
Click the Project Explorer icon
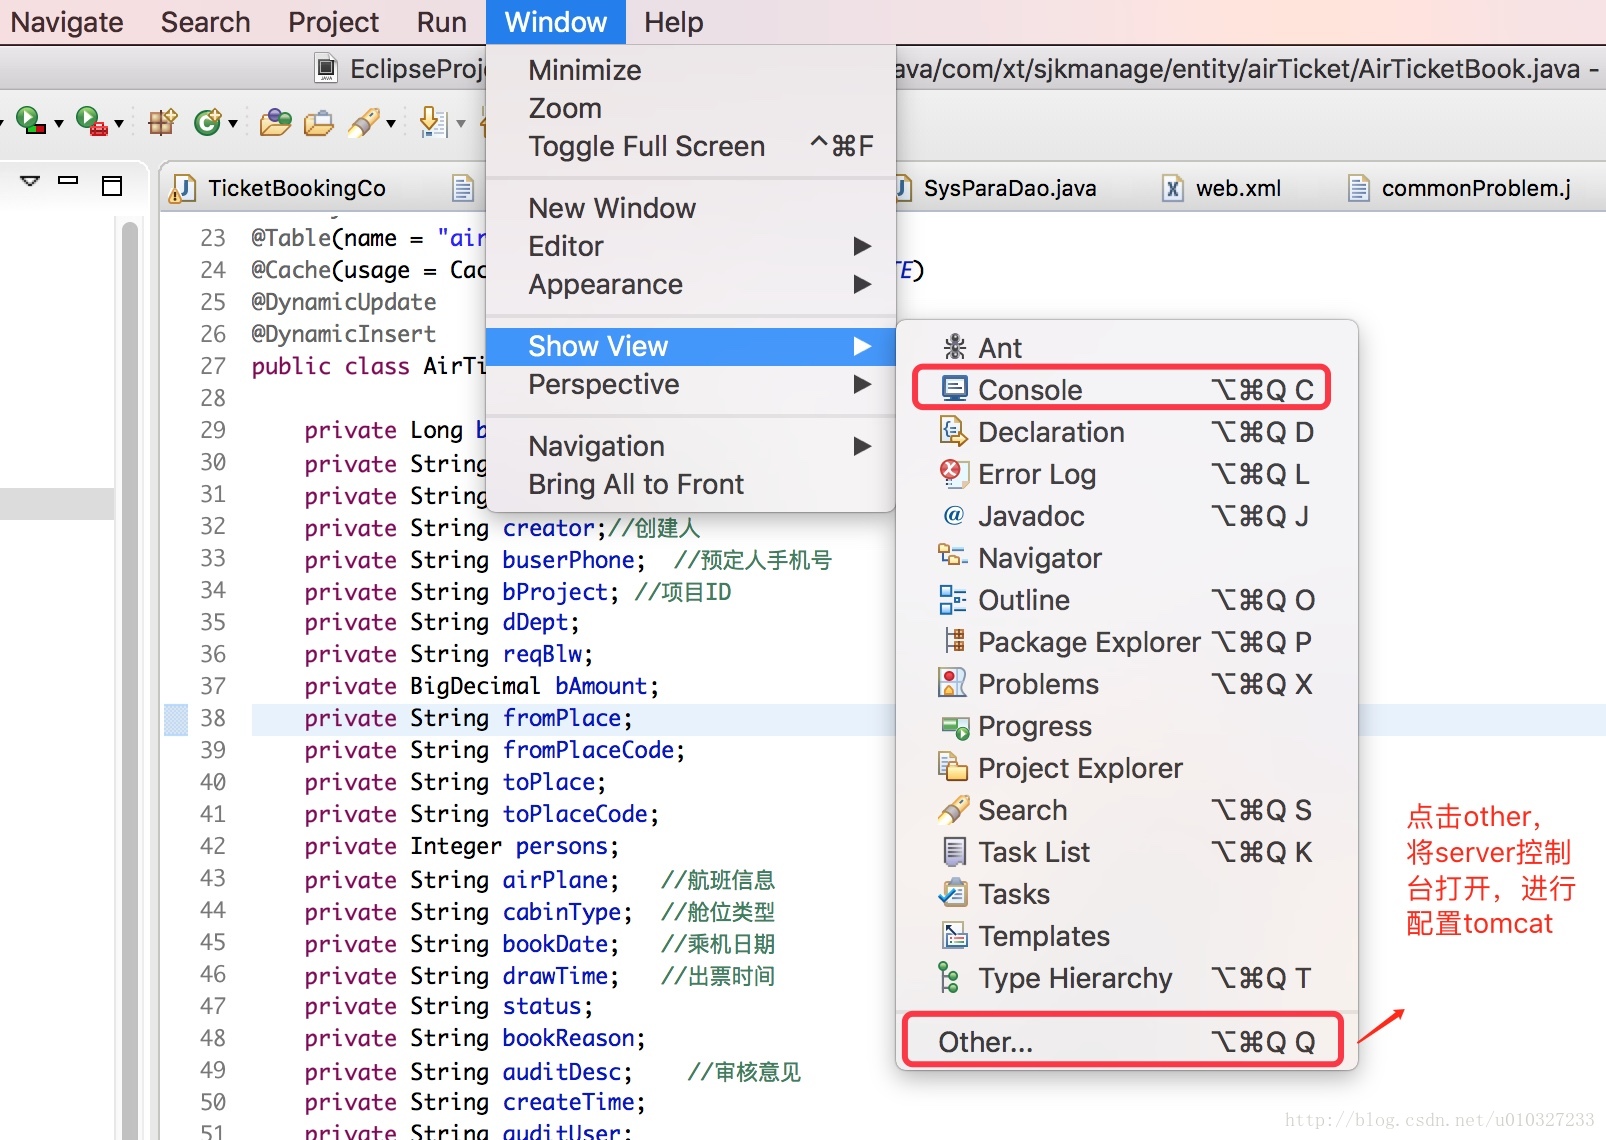pyautogui.click(x=953, y=767)
